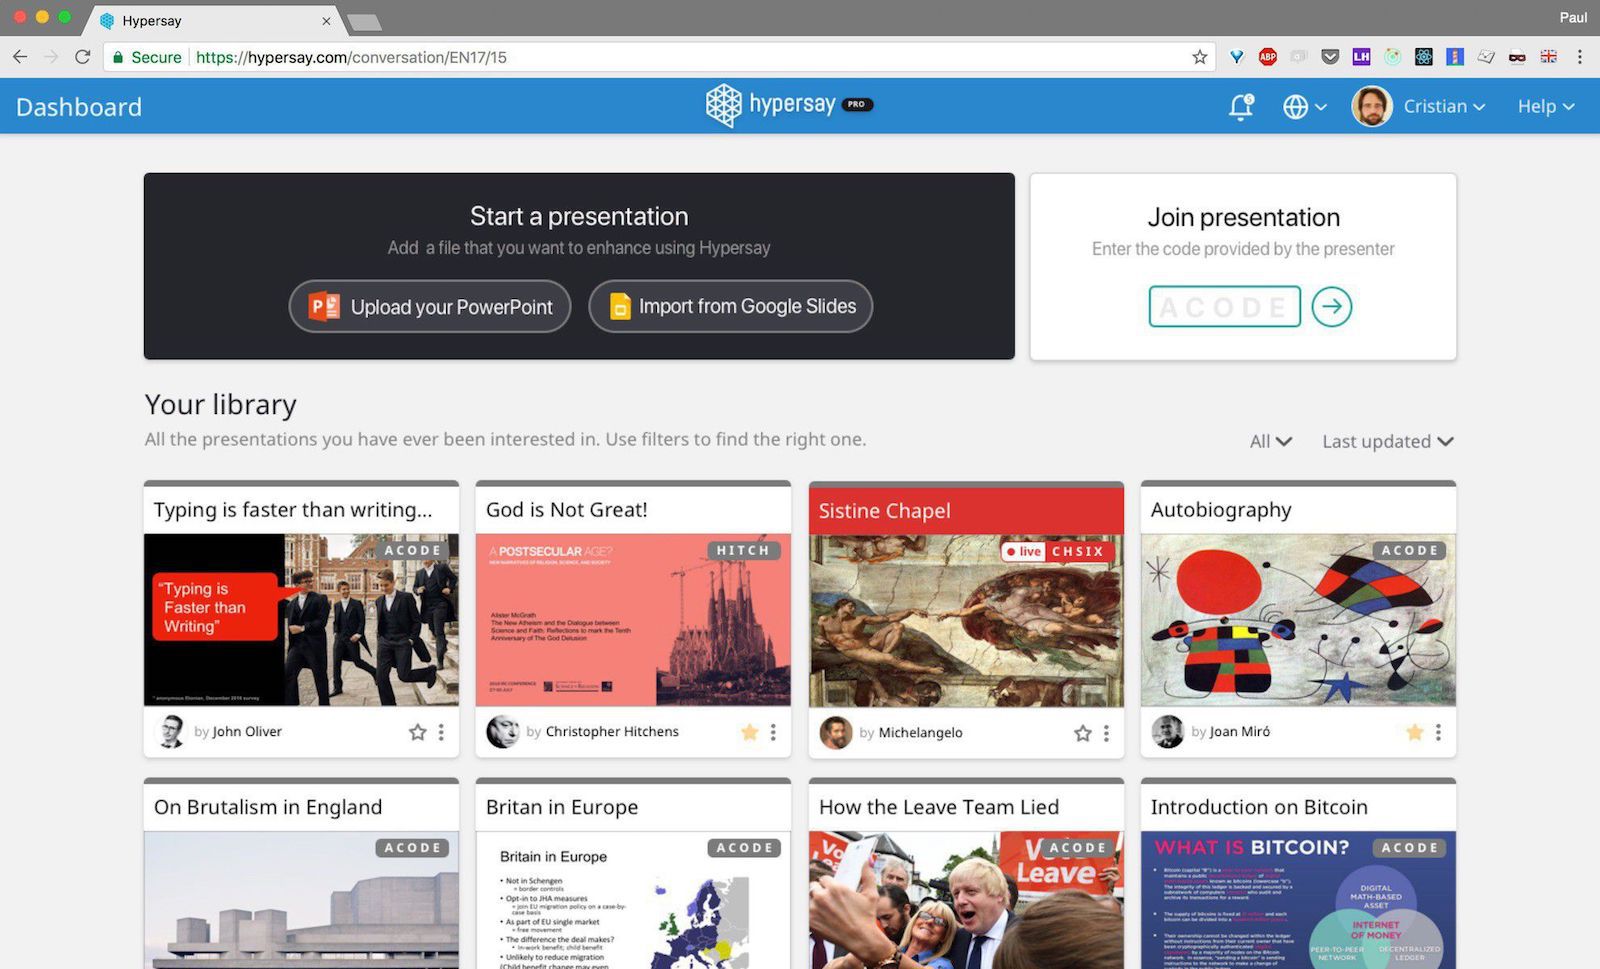Open options menu for God is Not Great card

pyautogui.click(x=773, y=732)
